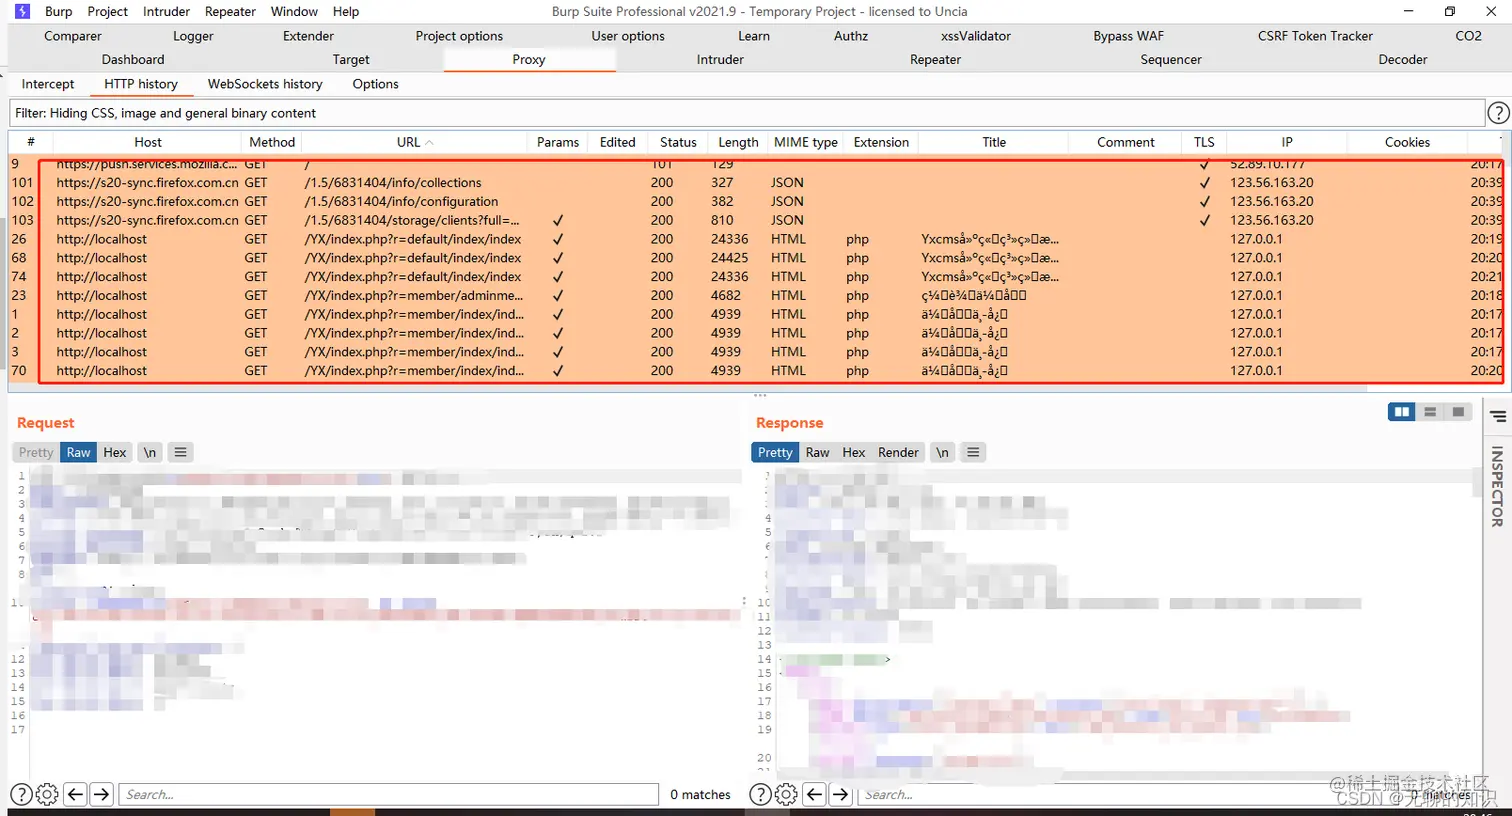The image size is (1512, 816).
Task: Open the Bypass WAF tab
Action: [x=1128, y=36]
